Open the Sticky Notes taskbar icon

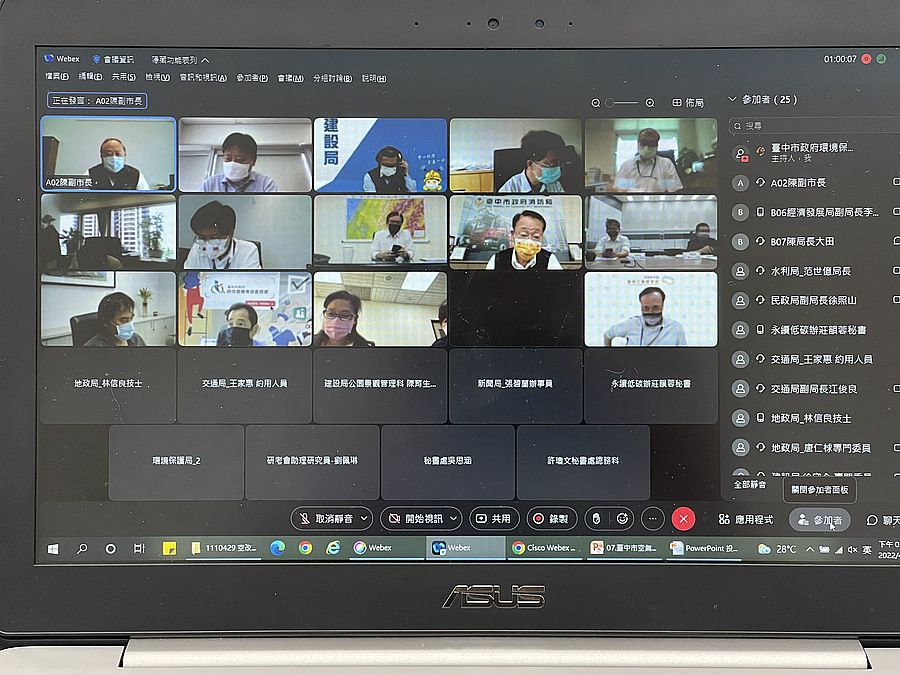click(x=169, y=549)
